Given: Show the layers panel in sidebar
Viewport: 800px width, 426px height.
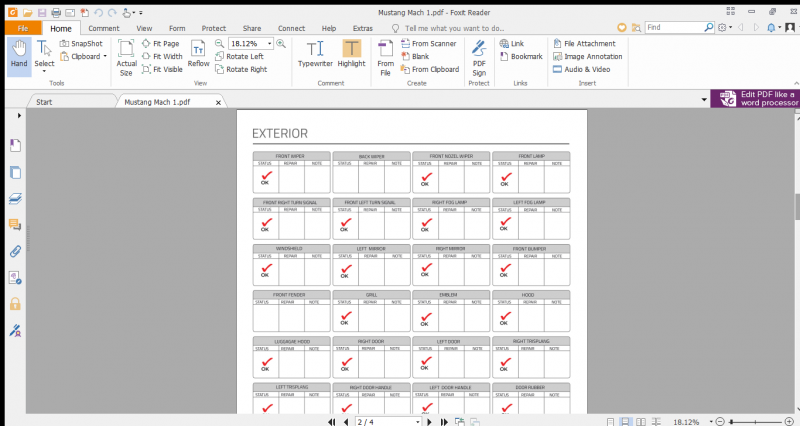Looking at the screenshot, I should point(15,198).
